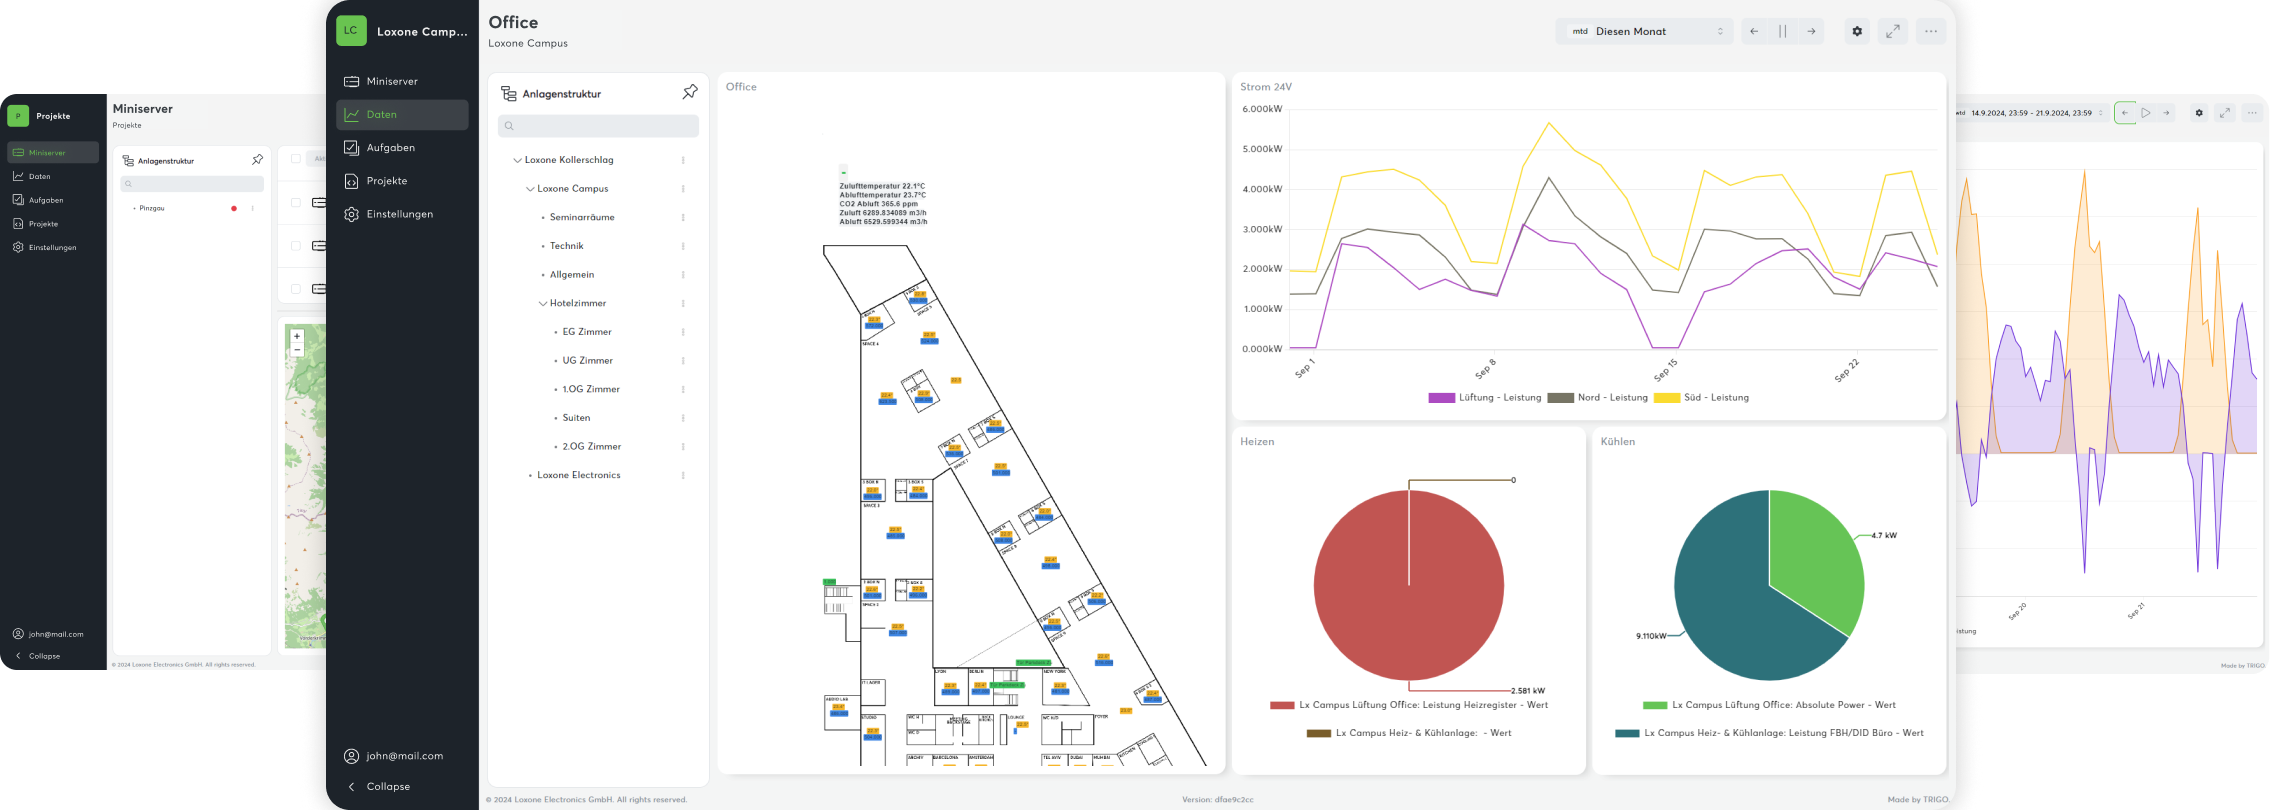Open options menu for Loxone Electronics row

pyautogui.click(x=683, y=475)
